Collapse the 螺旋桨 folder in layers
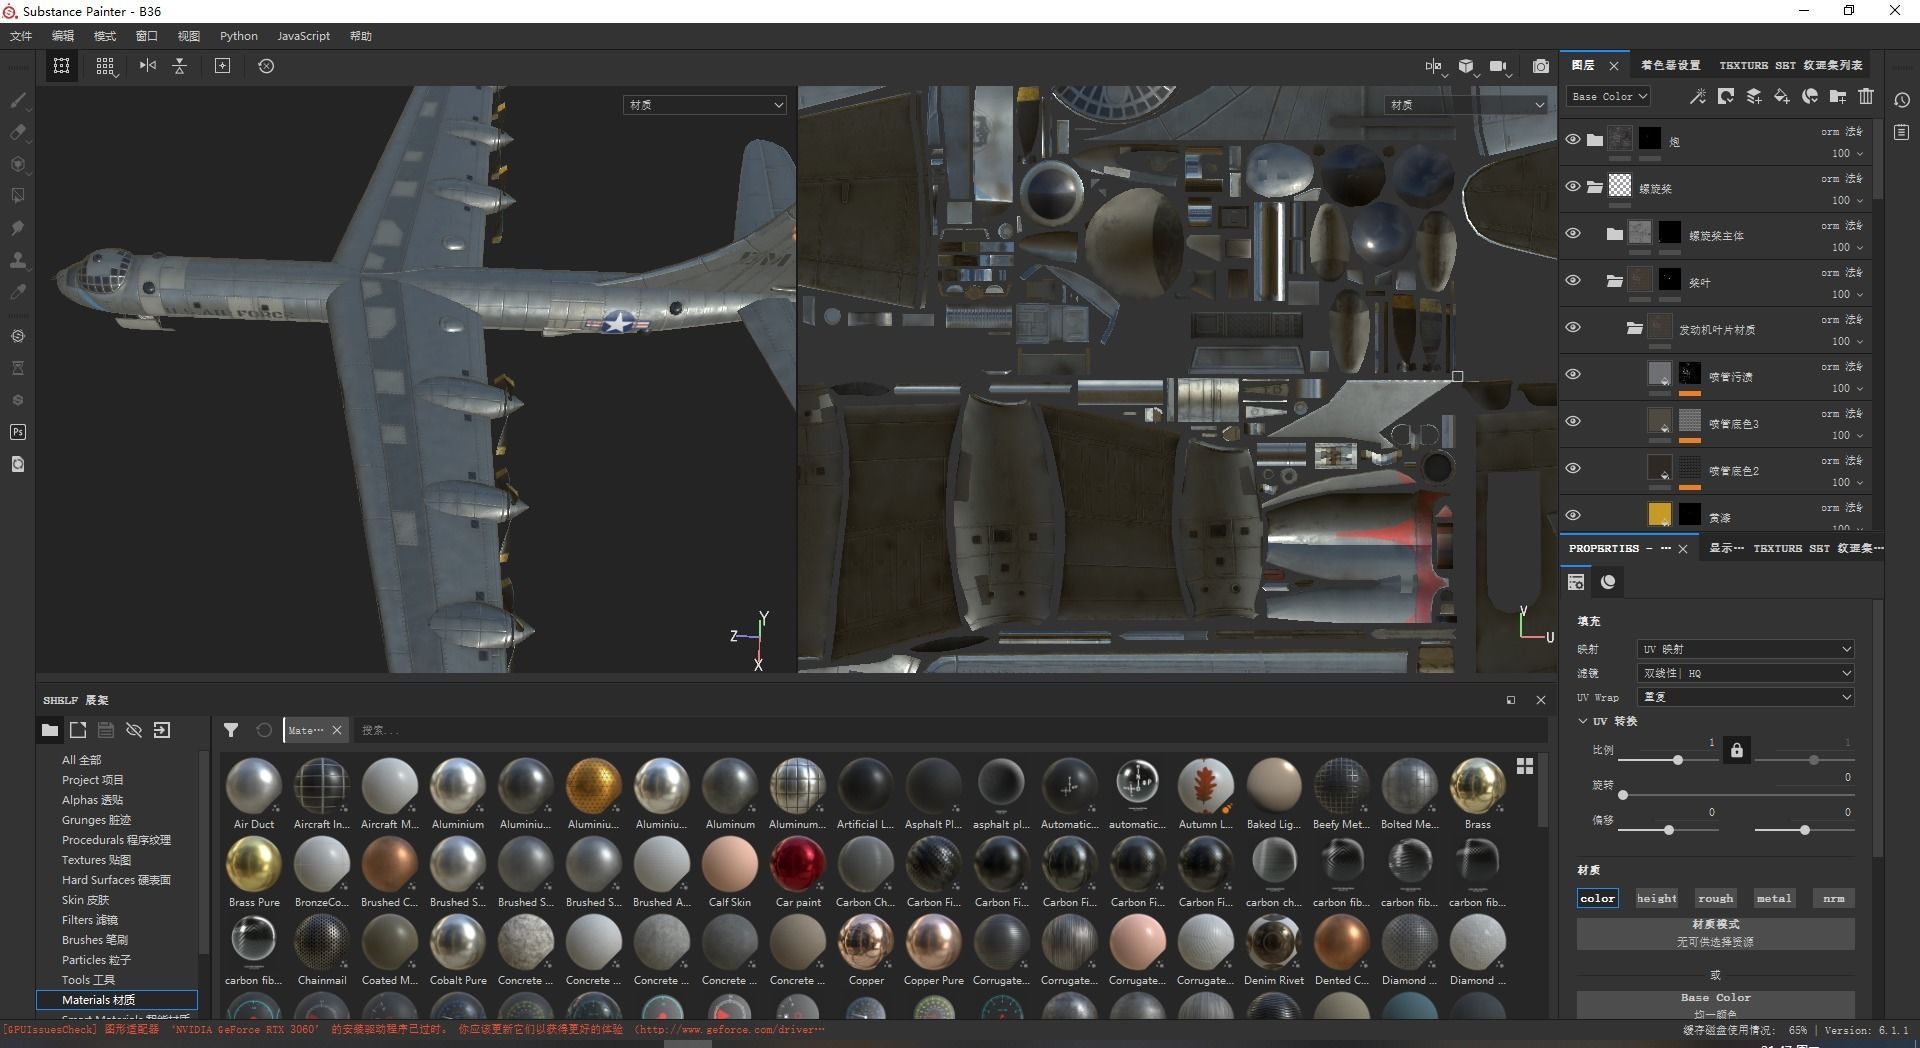This screenshot has width=1920, height=1048. click(1595, 187)
